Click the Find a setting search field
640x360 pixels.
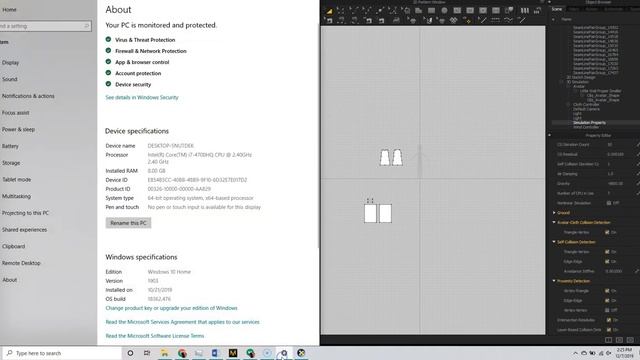click(45, 26)
